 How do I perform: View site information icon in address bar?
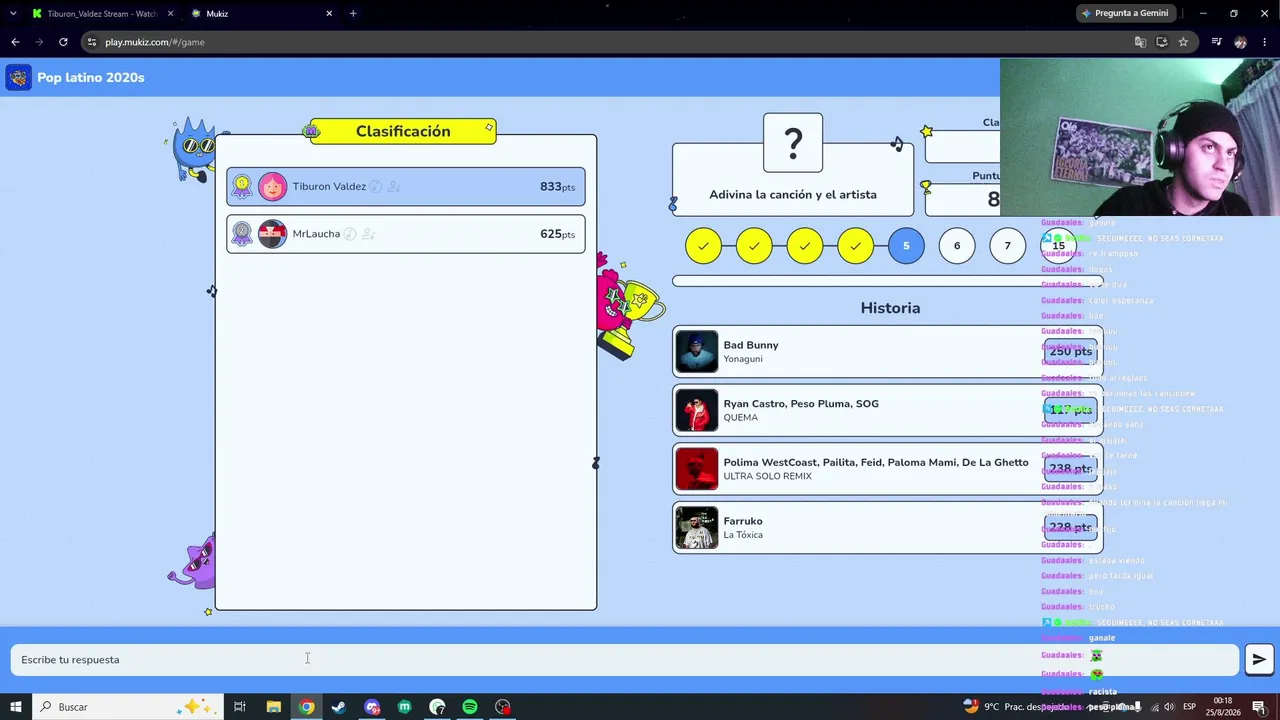click(92, 42)
